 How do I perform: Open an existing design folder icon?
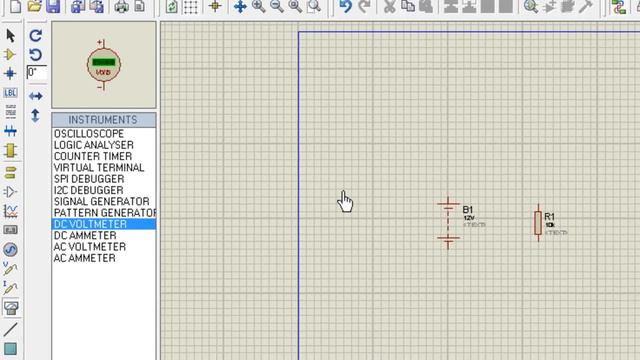tap(34, 6)
